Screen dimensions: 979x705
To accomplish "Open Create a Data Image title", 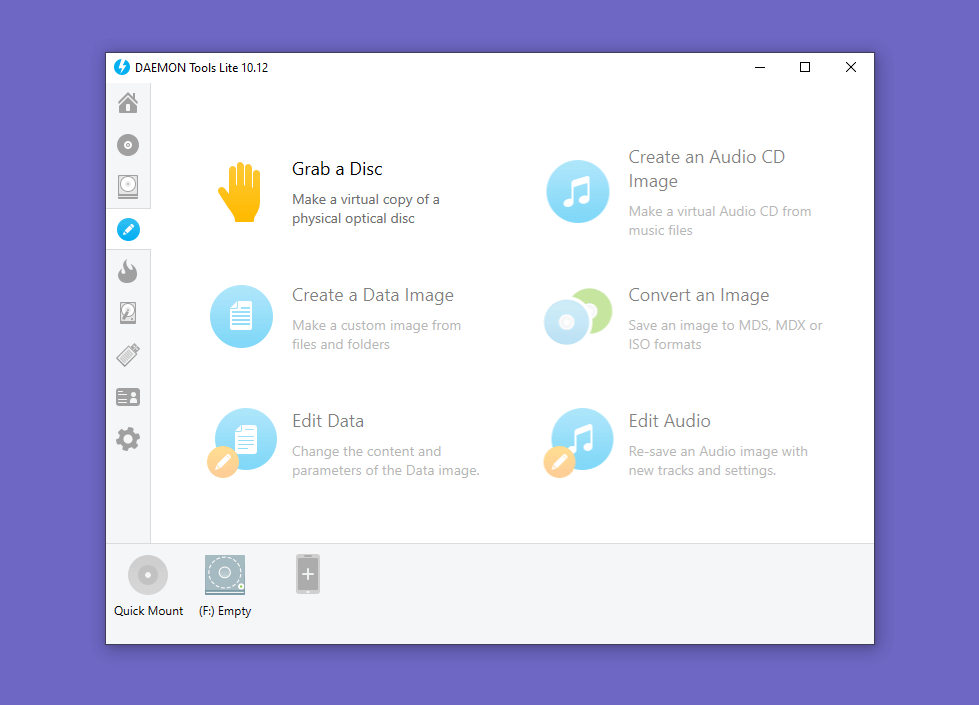I will 373,295.
